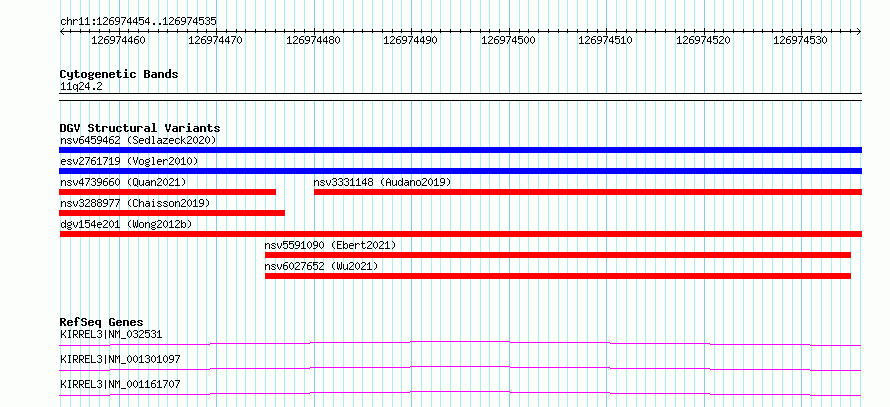Open the KIRREL3|NM_001301097 gene label

[x=120, y=359]
